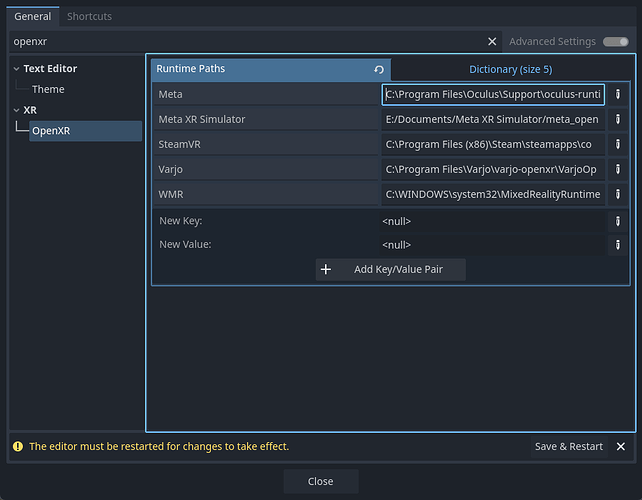Switch to the Shortcuts tab

89,16
